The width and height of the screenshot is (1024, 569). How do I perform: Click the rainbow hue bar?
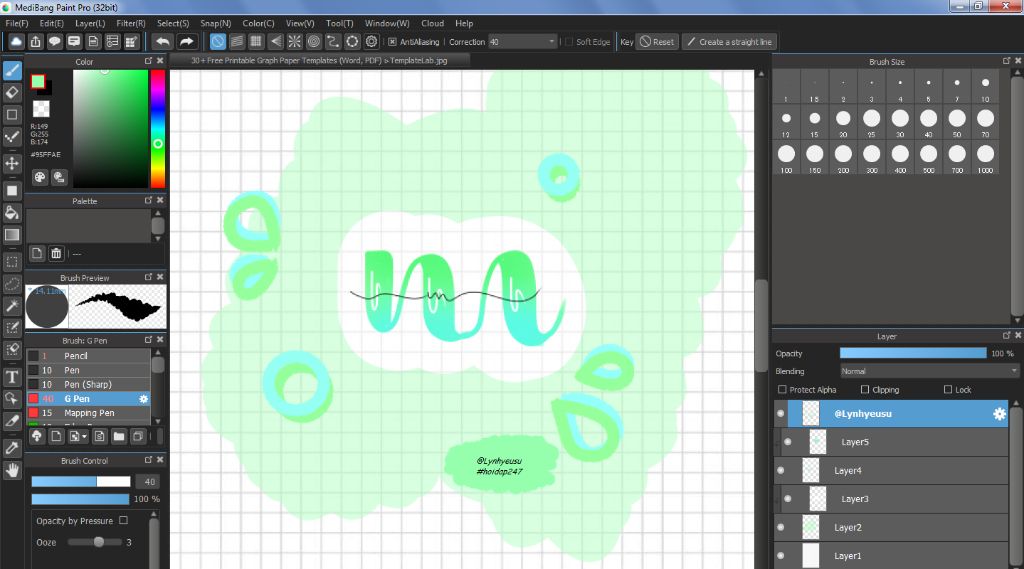(x=158, y=129)
